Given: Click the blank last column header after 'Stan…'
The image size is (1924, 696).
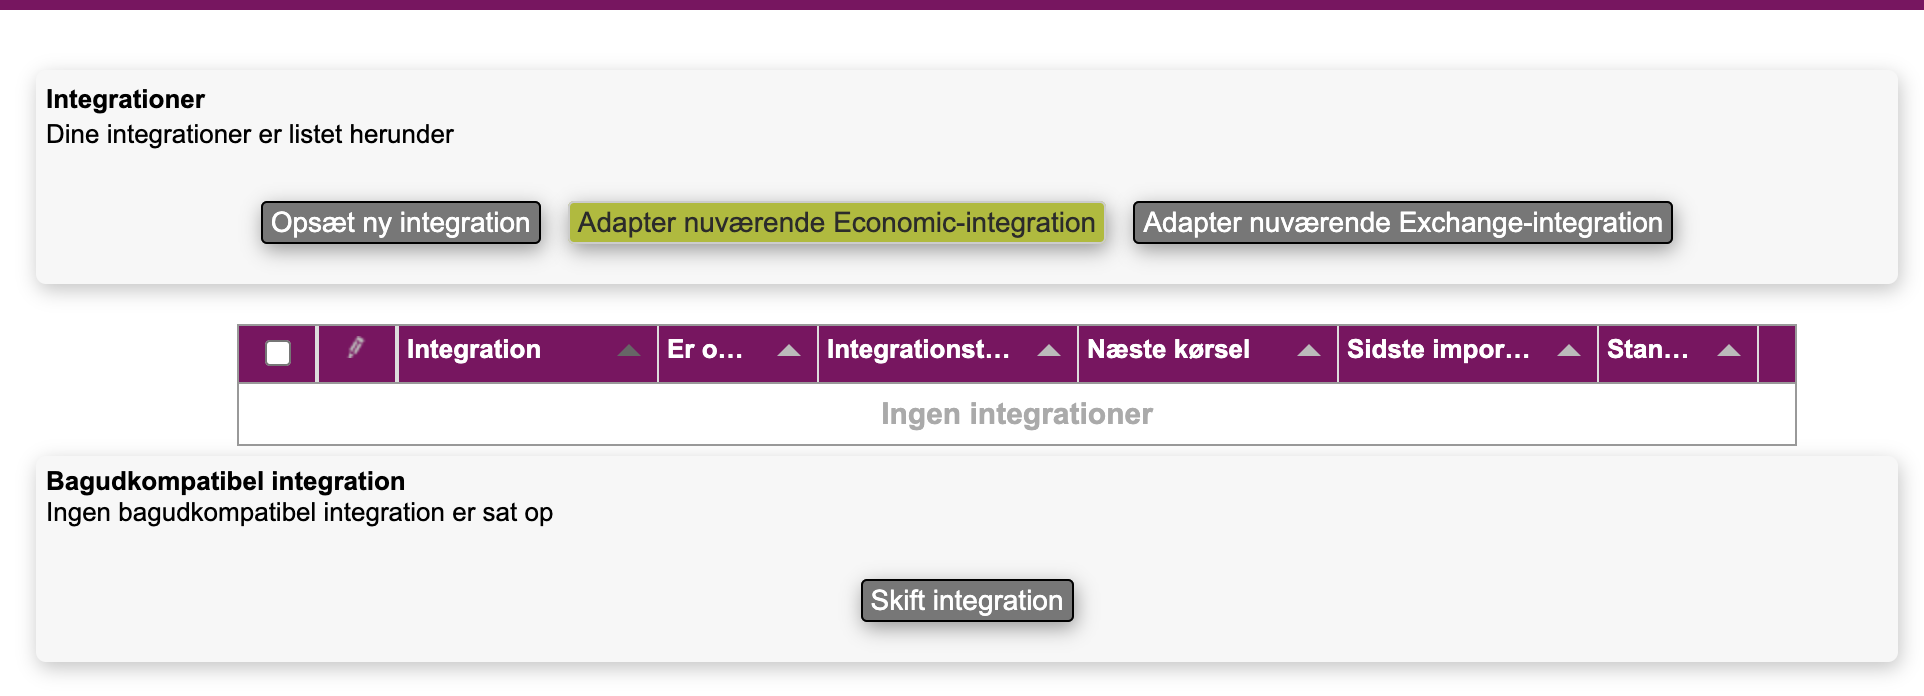Looking at the screenshot, I should click(1776, 353).
